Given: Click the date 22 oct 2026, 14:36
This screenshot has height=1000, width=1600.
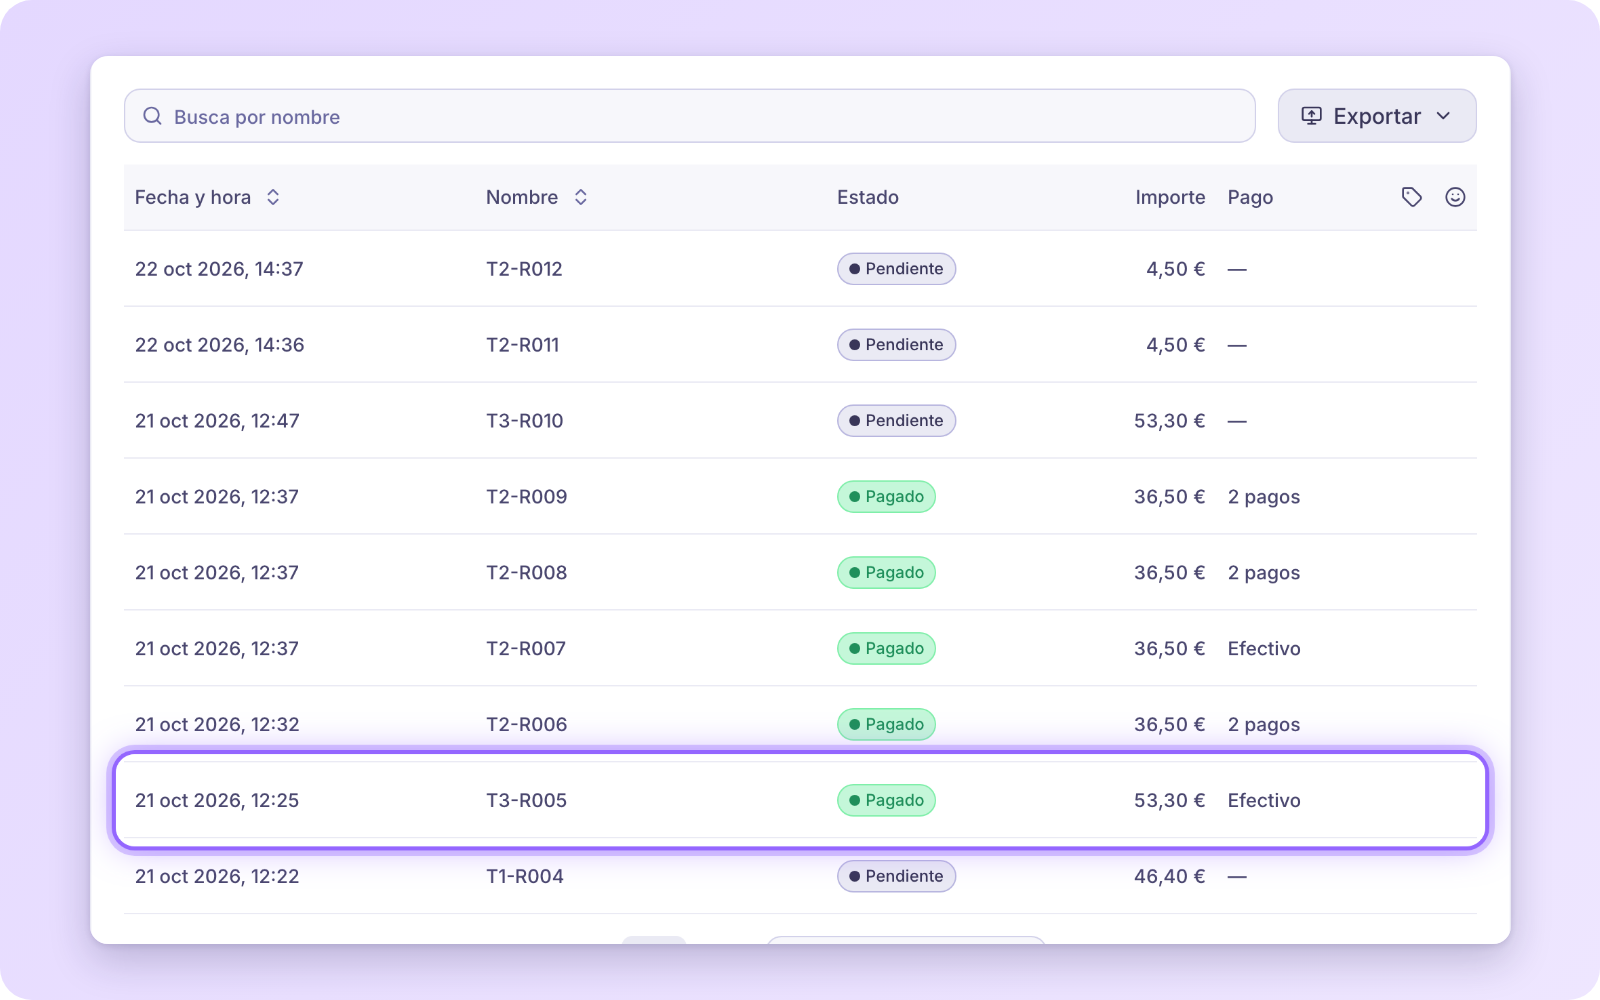Looking at the screenshot, I should tap(219, 345).
